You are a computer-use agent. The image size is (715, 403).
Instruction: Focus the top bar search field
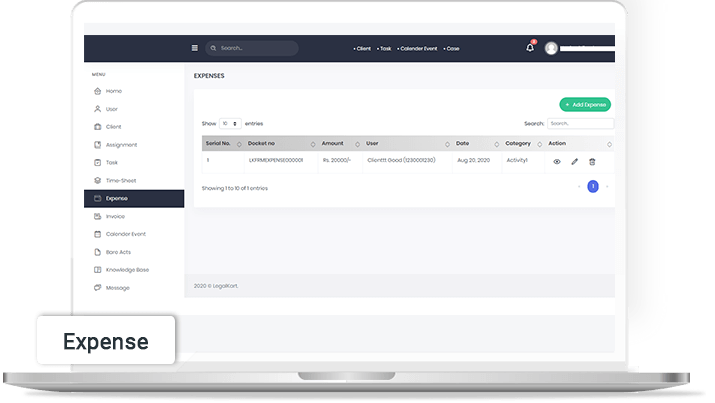click(256, 48)
